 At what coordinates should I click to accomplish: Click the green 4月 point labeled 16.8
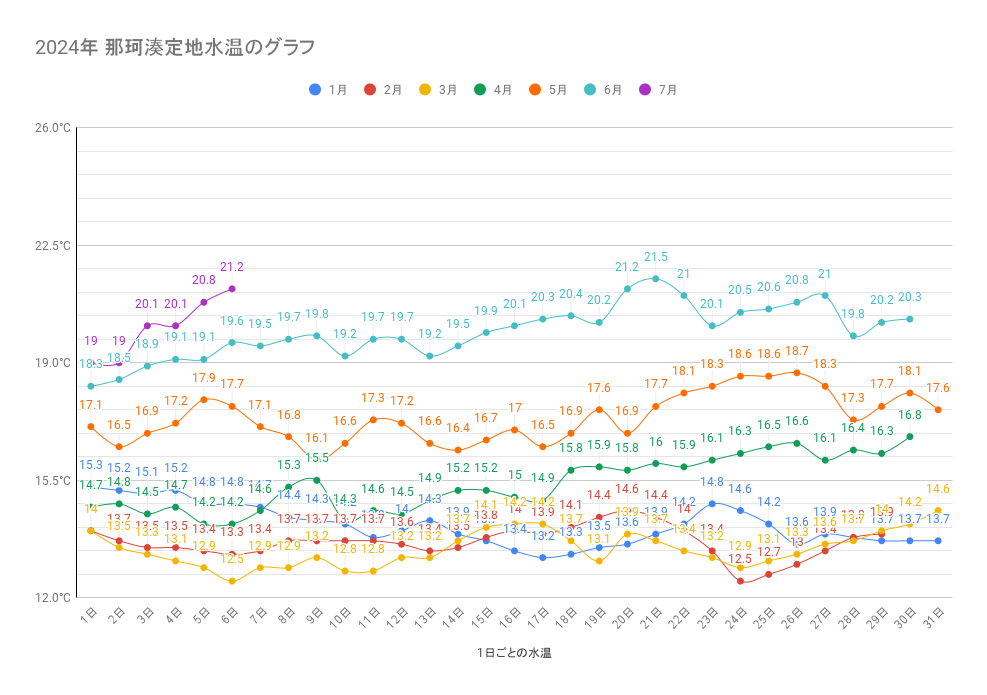point(910,436)
